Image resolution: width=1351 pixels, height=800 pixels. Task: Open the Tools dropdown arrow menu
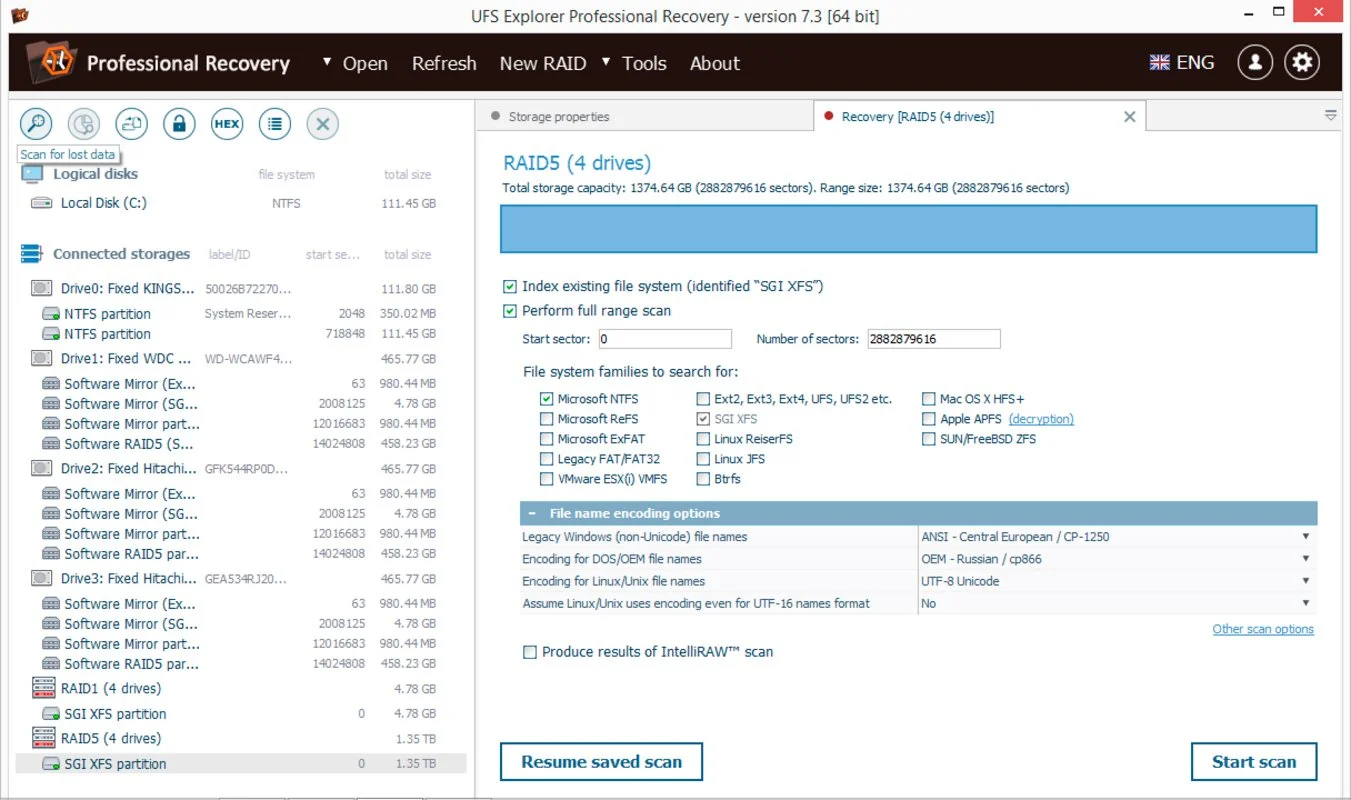606,62
